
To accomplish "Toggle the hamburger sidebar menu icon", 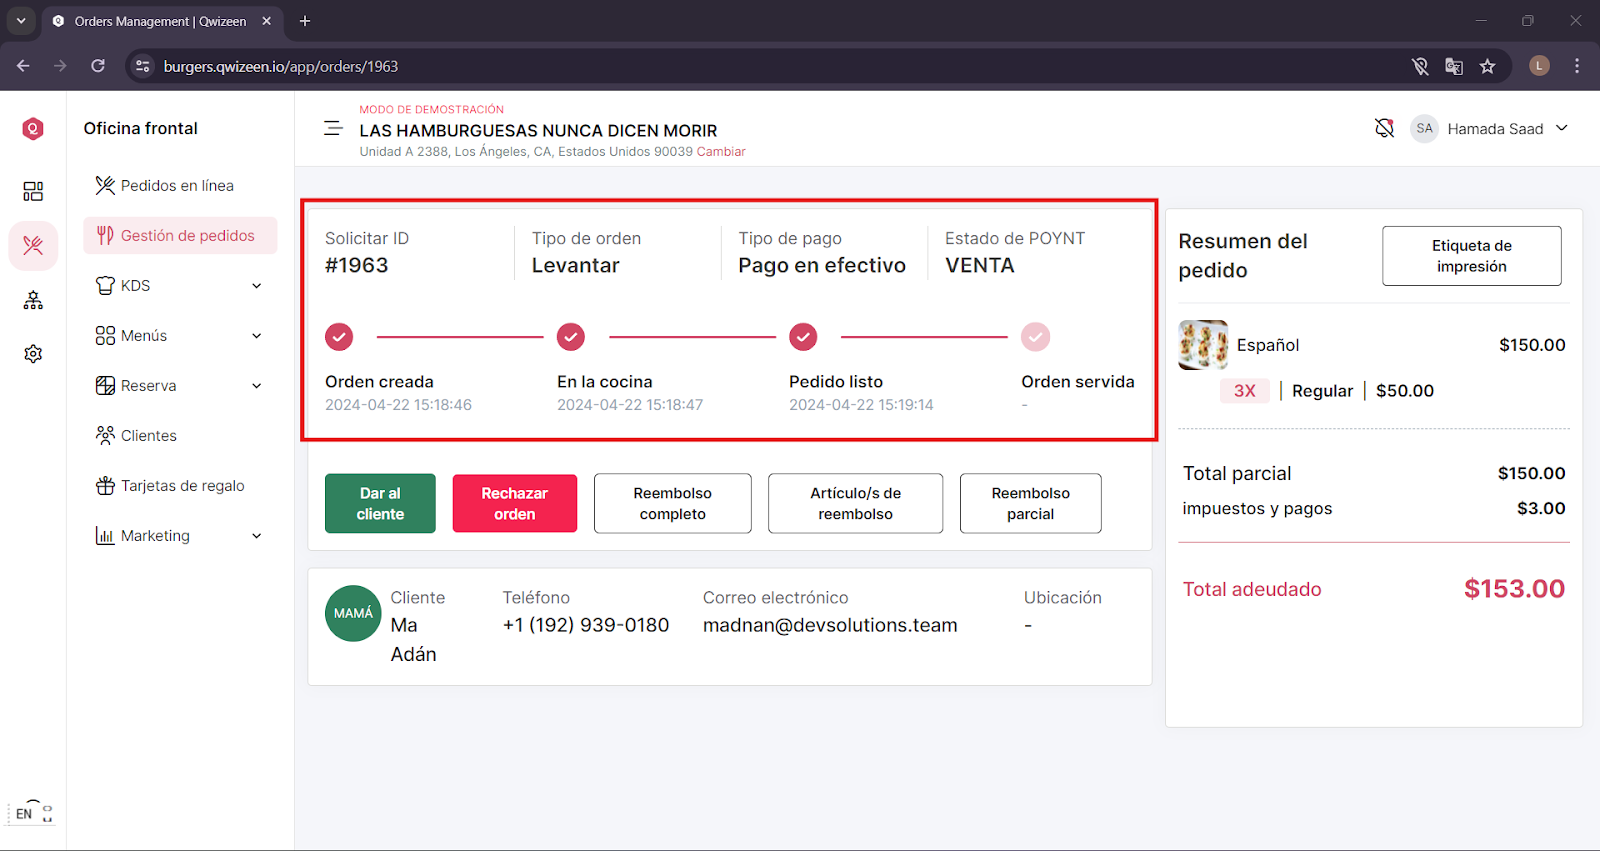I will click(333, 128).
